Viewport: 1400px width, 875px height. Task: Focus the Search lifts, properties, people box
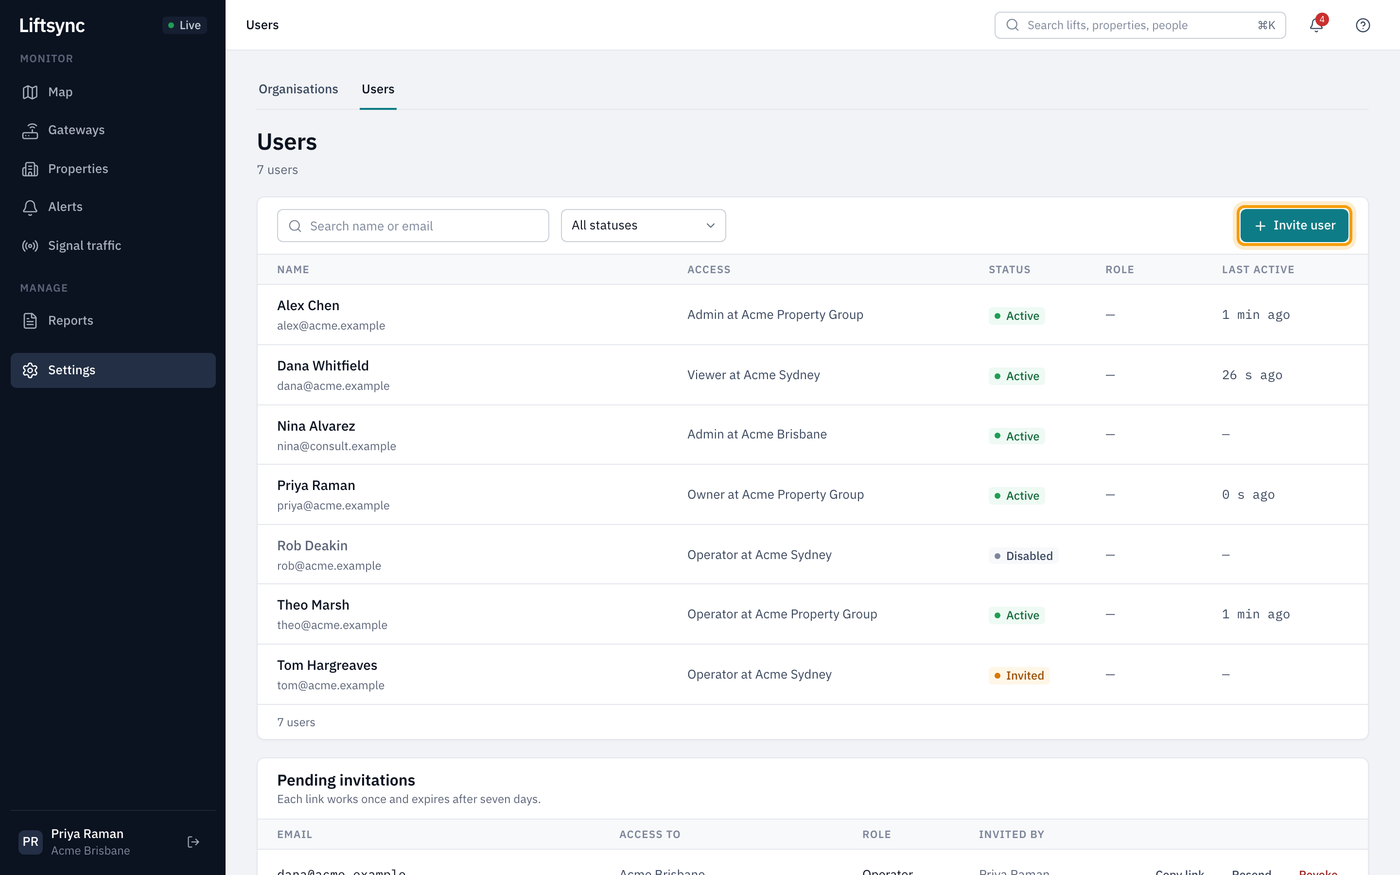tap(1140, 25)
